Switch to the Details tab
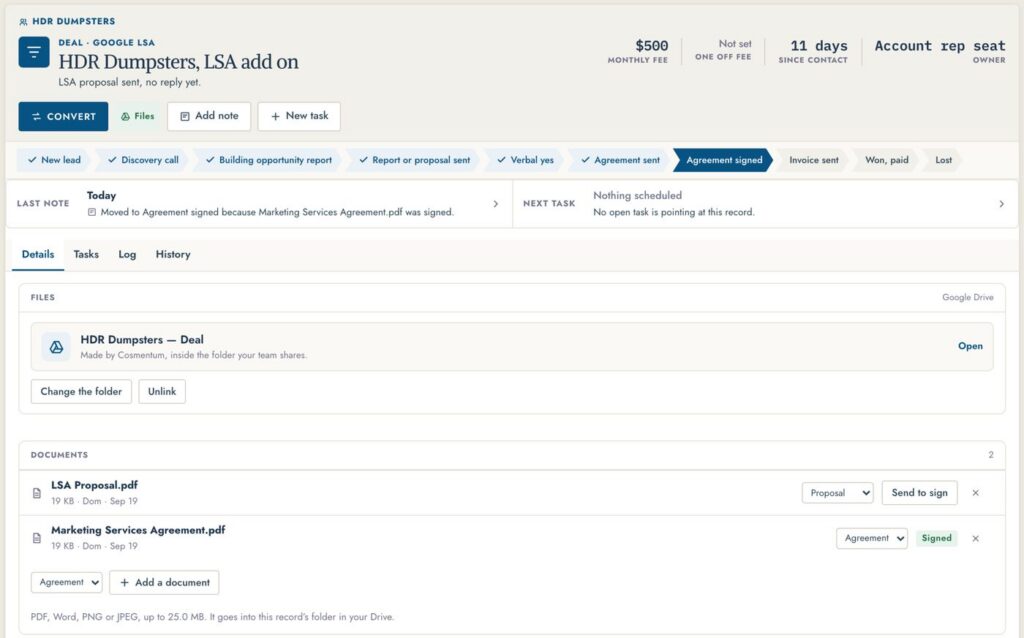Screen dimensions: 1024x638 point(38,255)
